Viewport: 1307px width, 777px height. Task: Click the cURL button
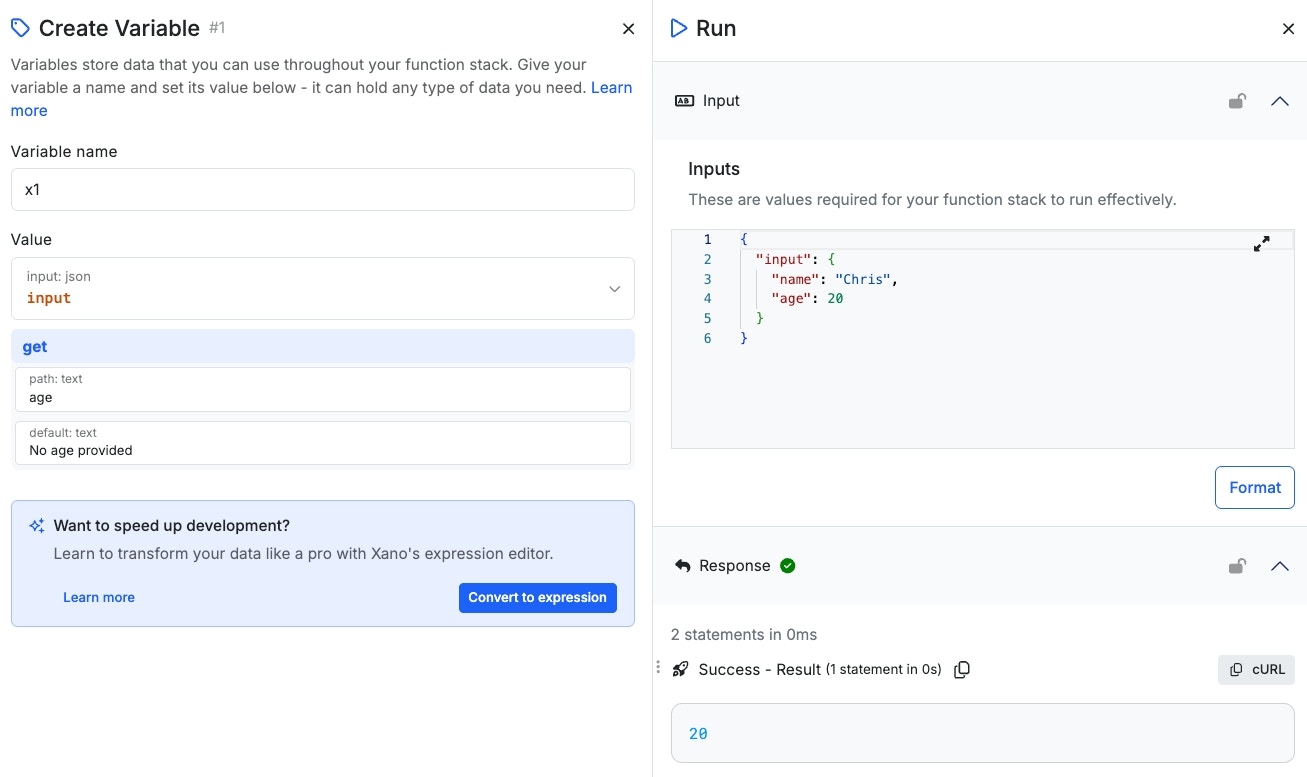click(x=1256, y=670)
